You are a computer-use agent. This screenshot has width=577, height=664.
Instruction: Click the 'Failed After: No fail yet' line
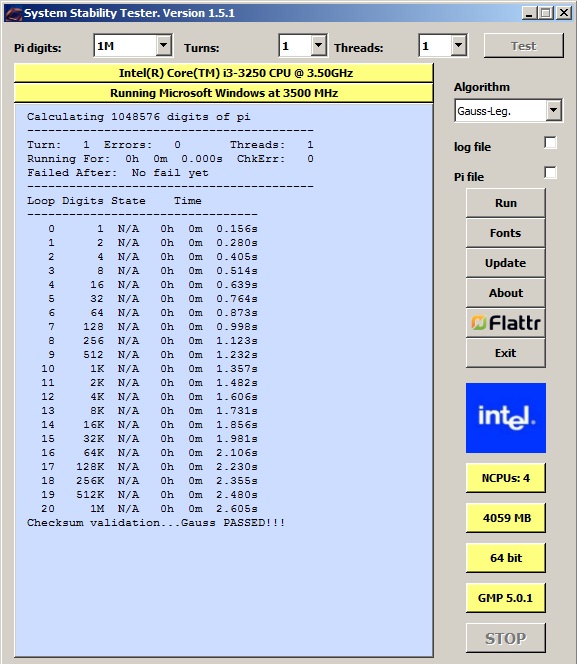118,173
